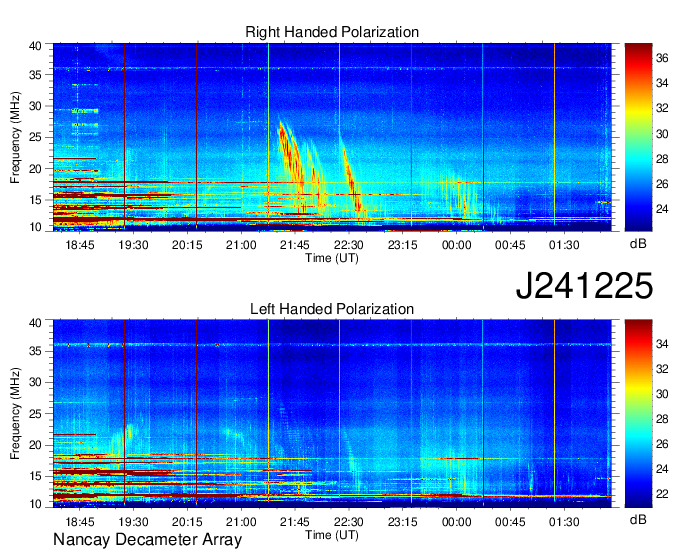Click the 19:30 time tick label on bottom plot
Screen dimensions: 680x552
pyautogui.click(x=134, y=522)
